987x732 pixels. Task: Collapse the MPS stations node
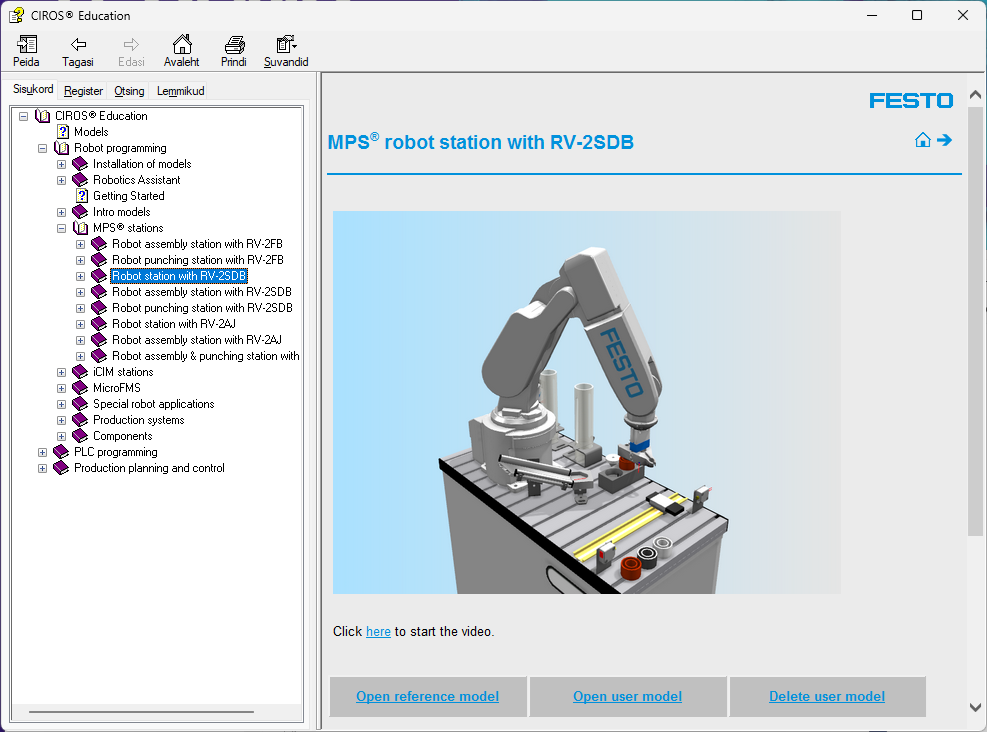point(62,228)
